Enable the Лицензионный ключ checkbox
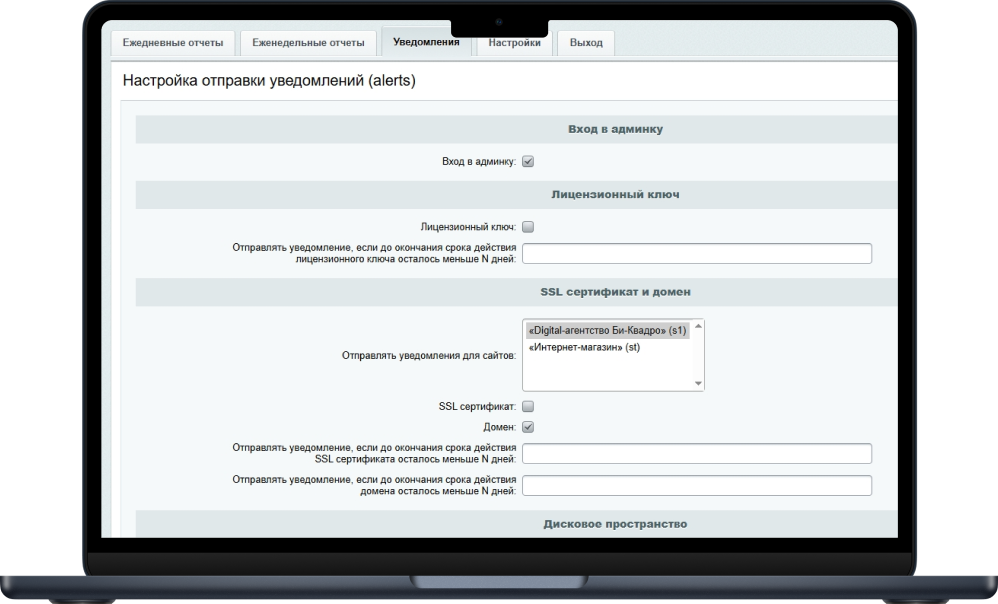The height and width of the screenshot is (604, 998). point(528,227)
